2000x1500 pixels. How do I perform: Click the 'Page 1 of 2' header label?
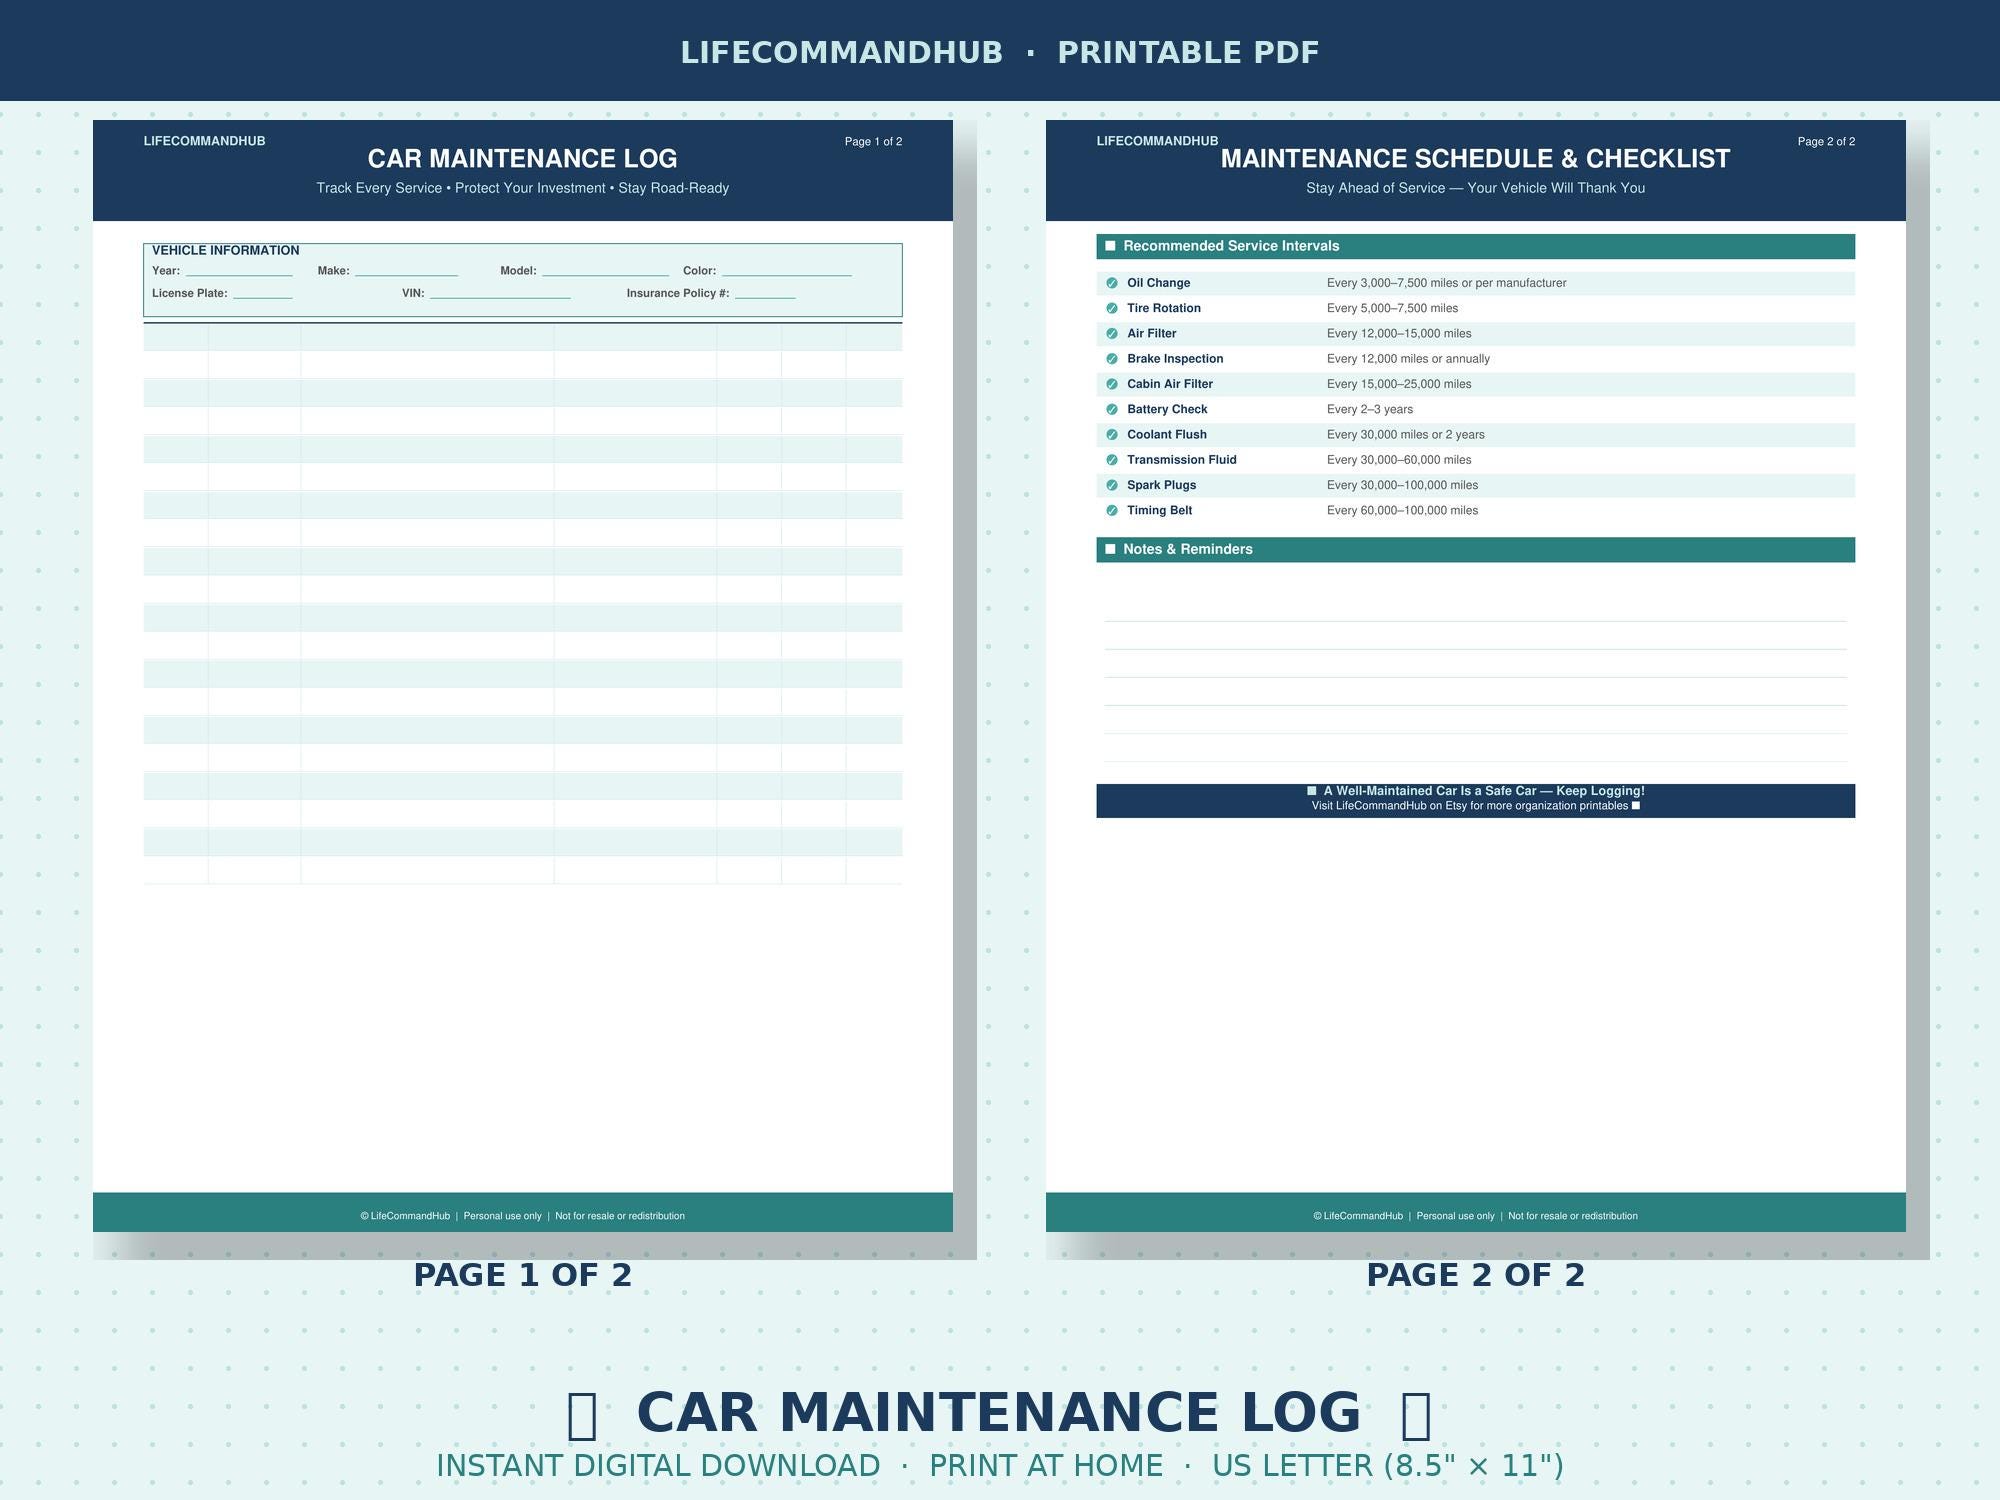coord(873,142)
